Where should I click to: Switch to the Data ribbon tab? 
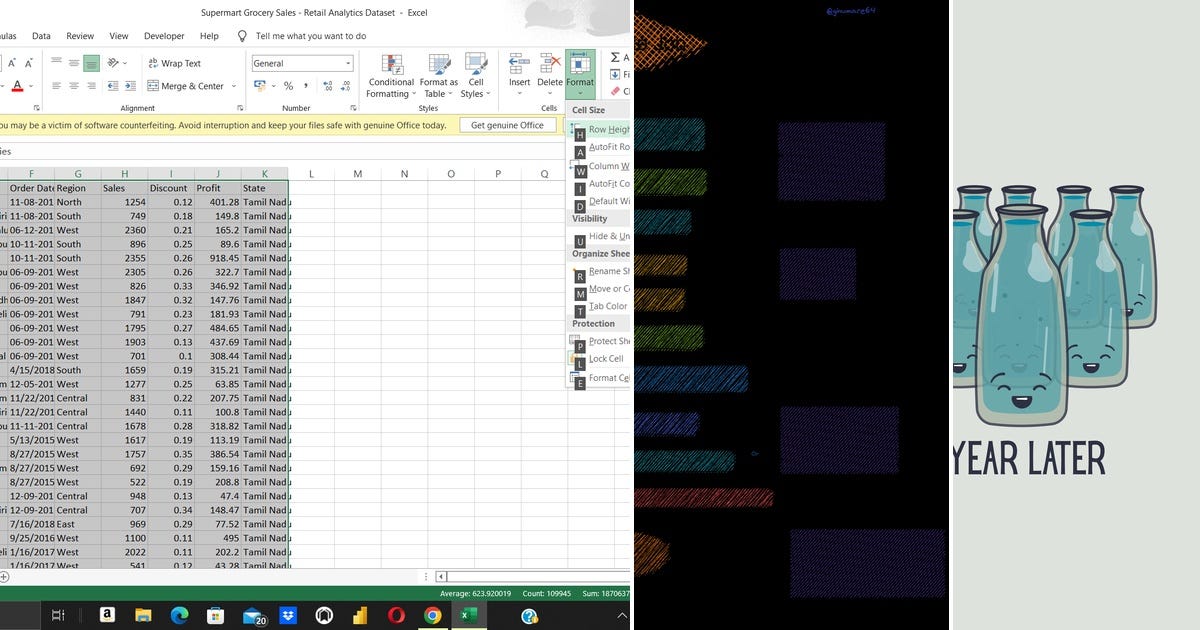click(41, 36)
